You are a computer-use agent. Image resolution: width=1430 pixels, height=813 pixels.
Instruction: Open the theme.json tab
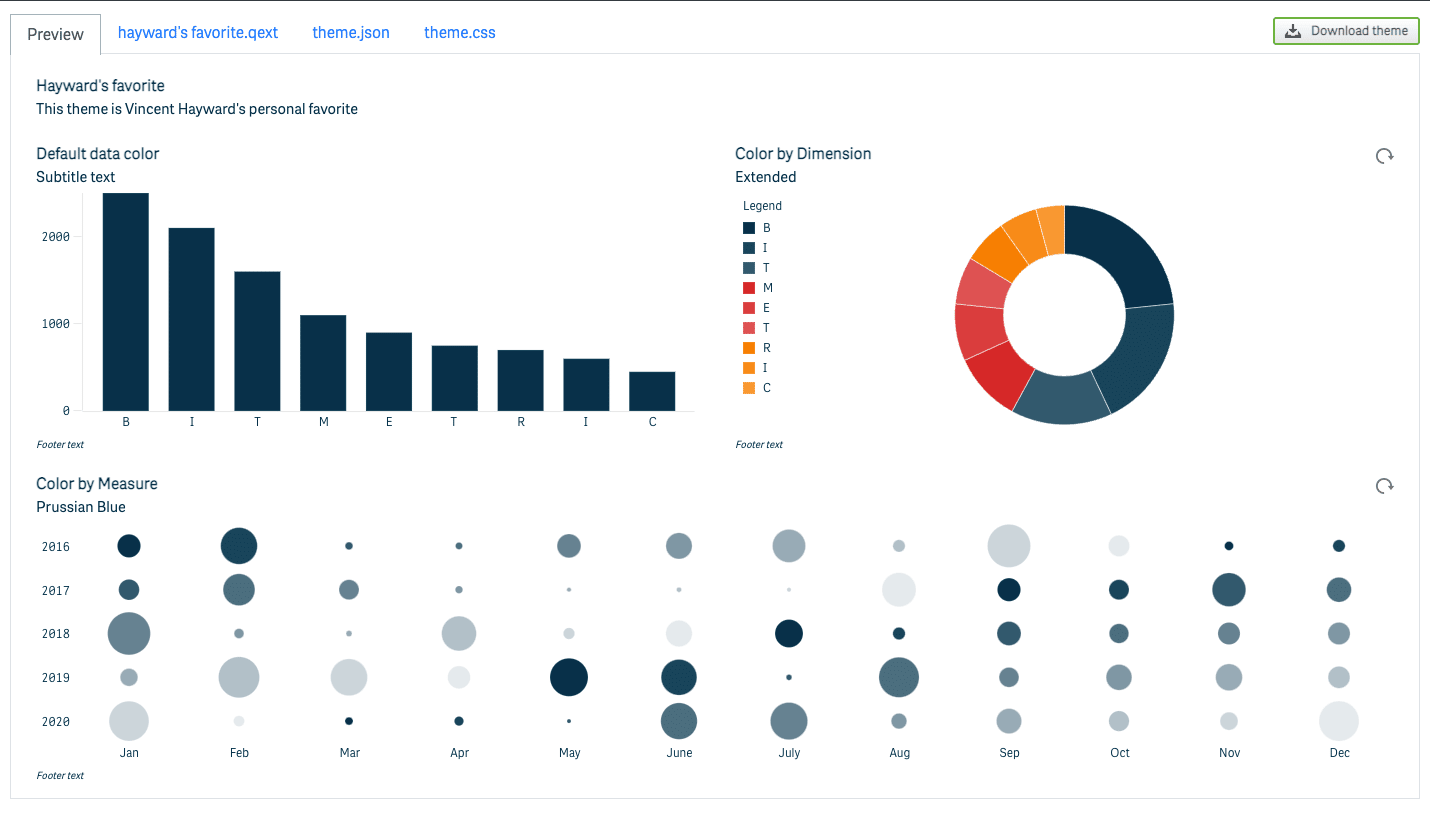pos(351,32)
